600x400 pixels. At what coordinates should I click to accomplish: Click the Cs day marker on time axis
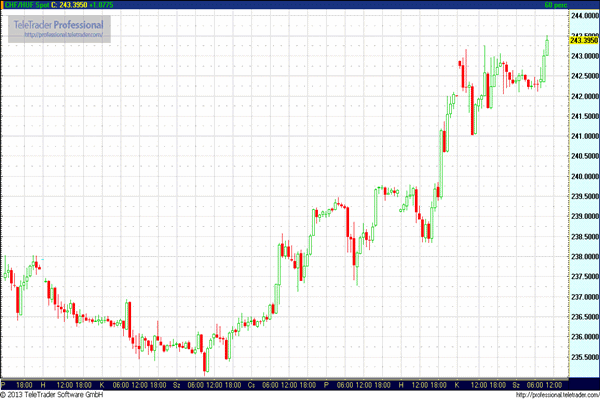point(252,384)
